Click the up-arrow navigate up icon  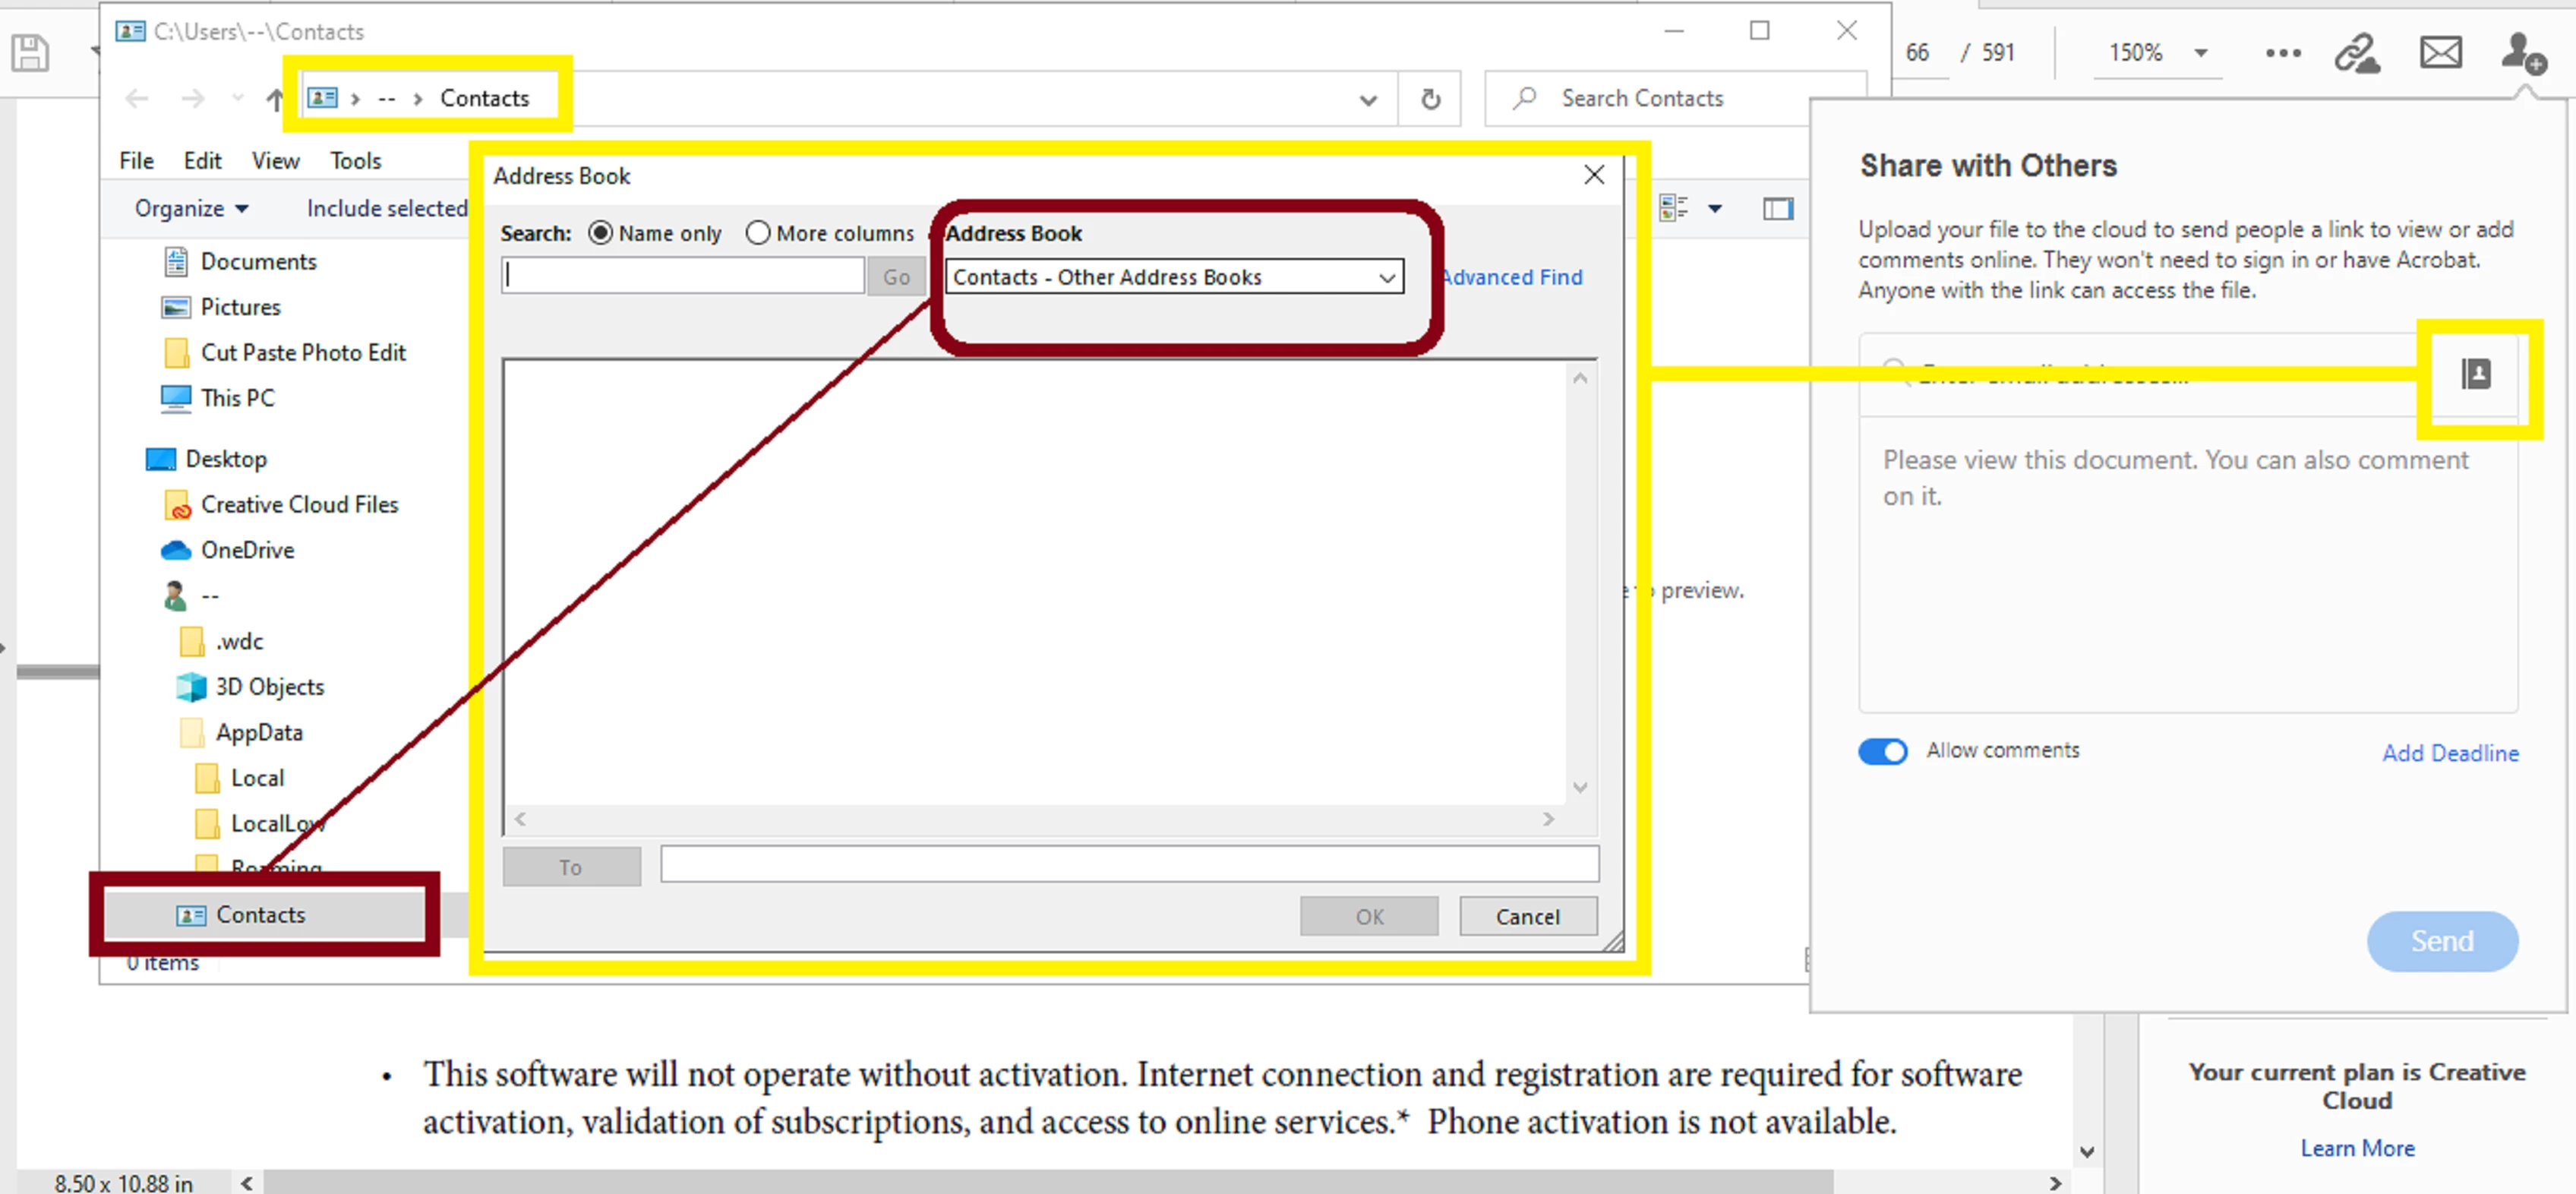(275, 99)
